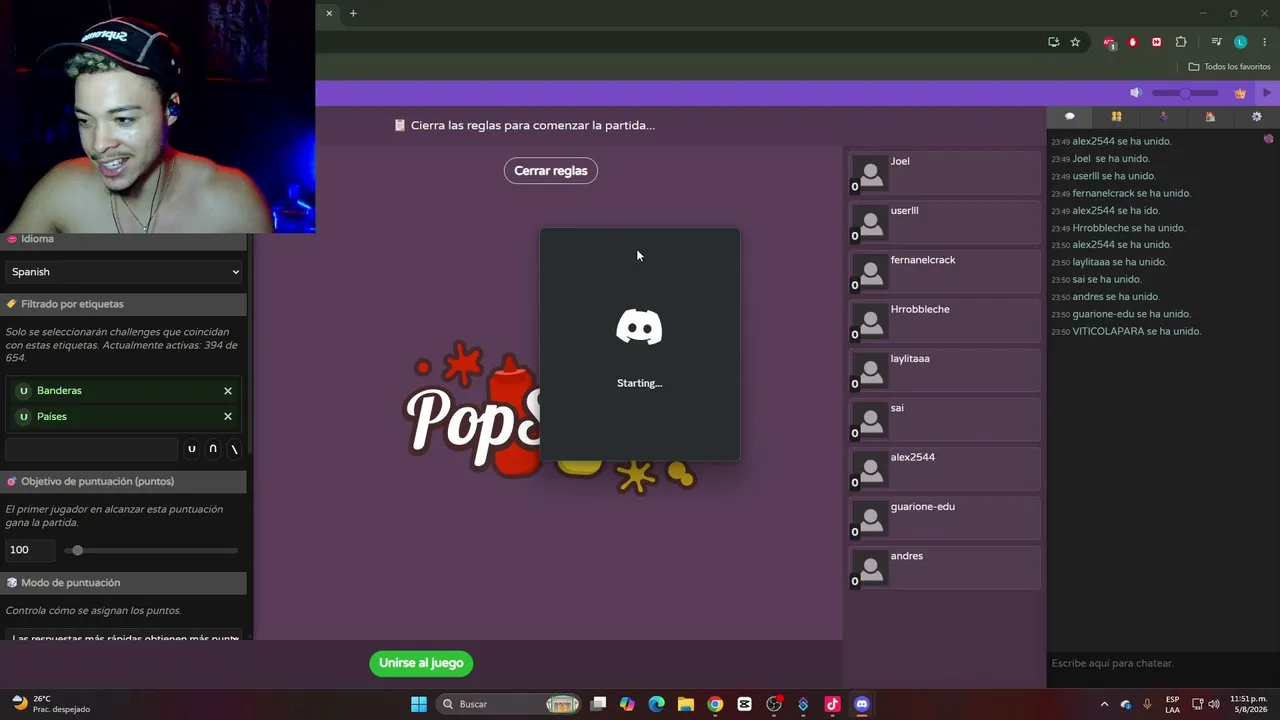The width and height of the screenshot is (1280, 720).
Task: Select the intersection operator button
Action: click(x=213, y=450)
